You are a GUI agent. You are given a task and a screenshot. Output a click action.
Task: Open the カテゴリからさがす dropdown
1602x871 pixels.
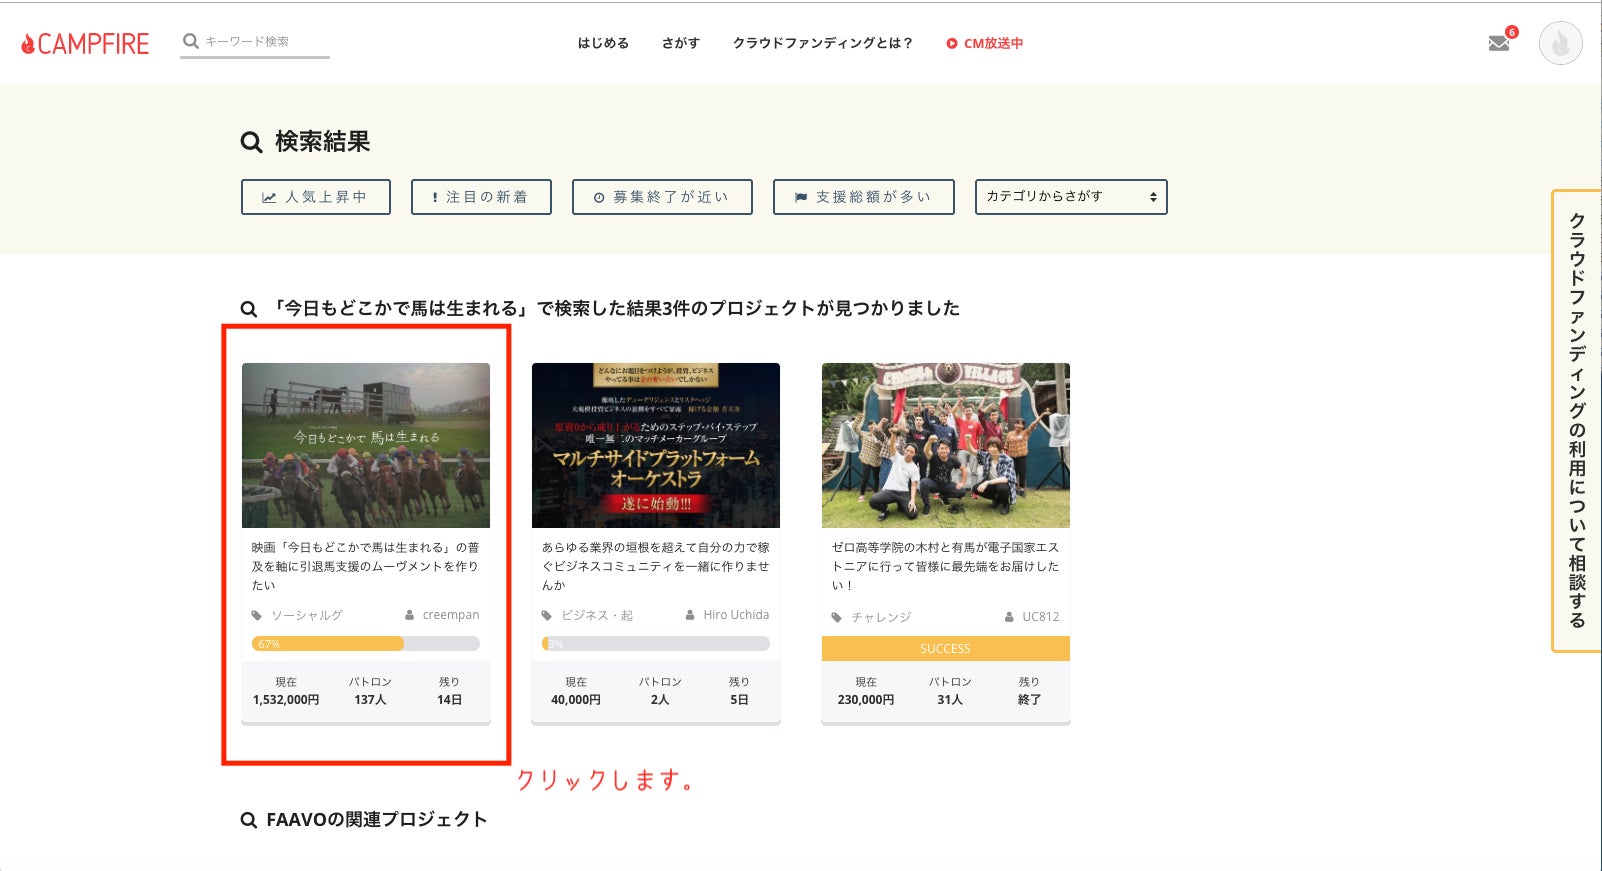(1070, 197)
